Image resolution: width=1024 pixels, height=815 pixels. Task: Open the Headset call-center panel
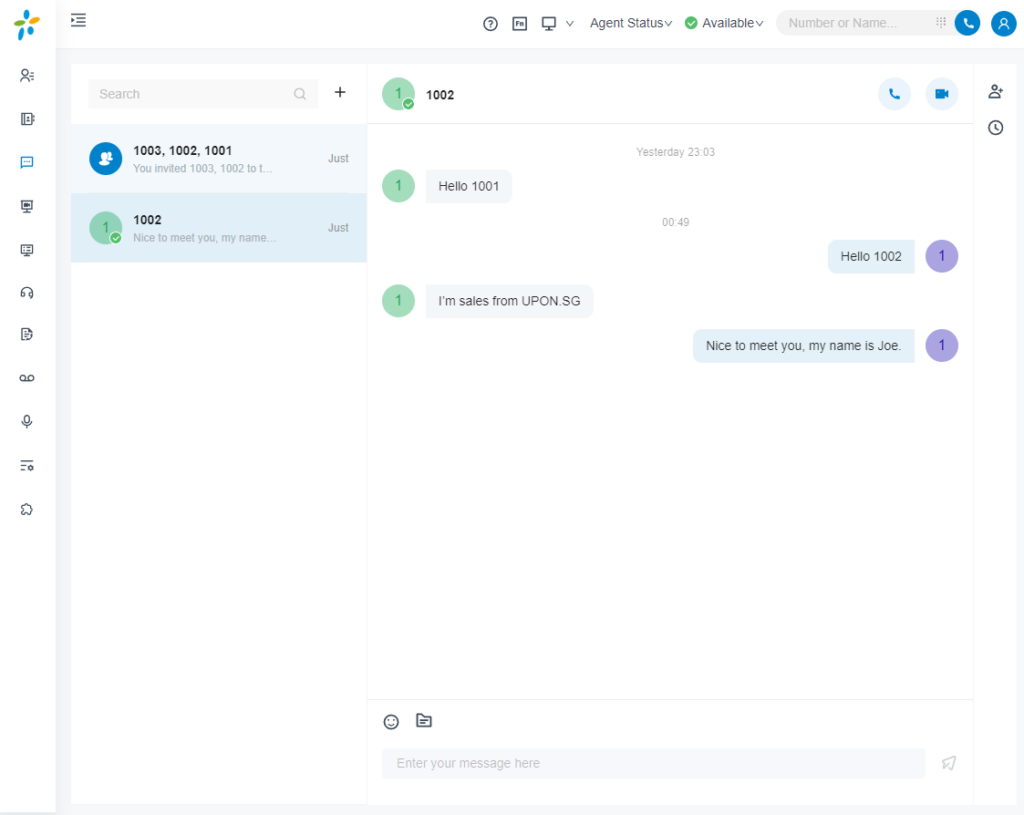click(x=26, y=292)
